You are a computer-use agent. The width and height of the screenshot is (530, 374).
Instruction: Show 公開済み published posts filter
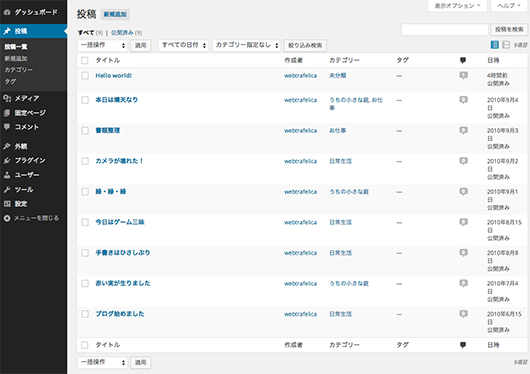point(122,33)
